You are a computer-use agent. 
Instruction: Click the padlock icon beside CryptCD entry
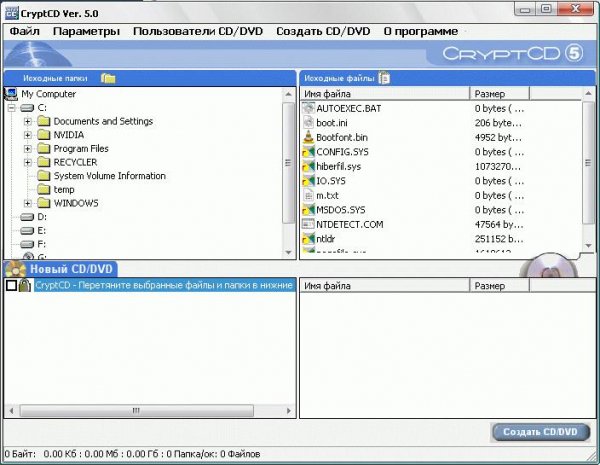[x=25, y=285]
